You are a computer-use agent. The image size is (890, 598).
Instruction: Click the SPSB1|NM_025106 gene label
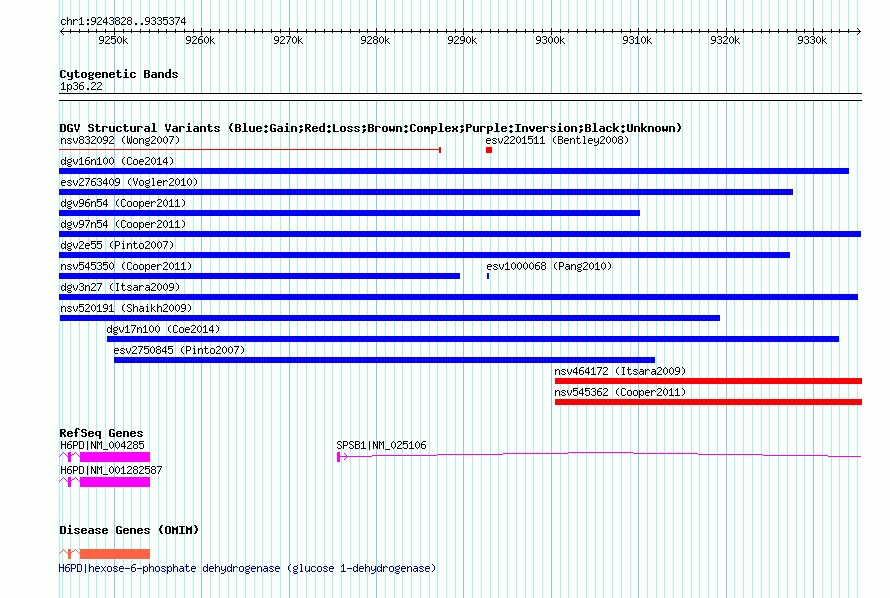pyautogui.click(x=381, y=445)
